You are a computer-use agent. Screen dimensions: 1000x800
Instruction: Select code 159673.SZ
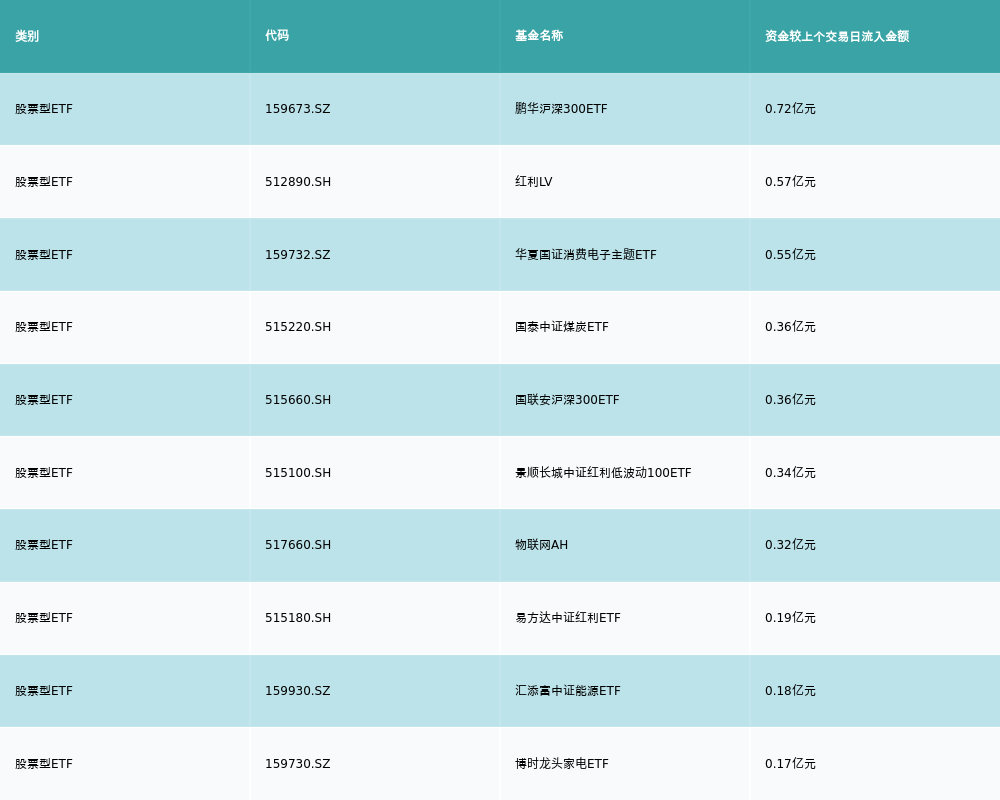point(298,108)
